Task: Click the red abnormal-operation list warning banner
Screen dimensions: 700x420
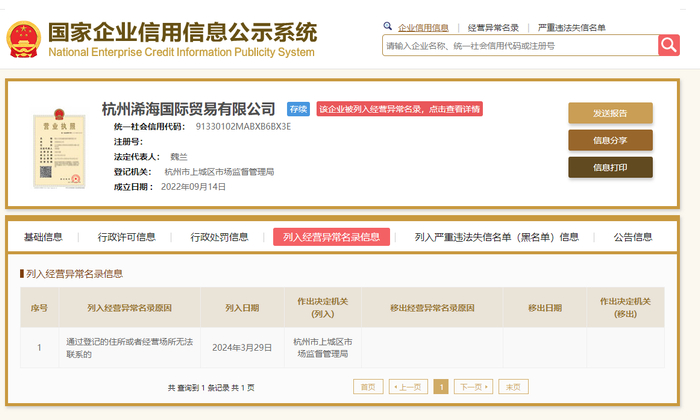Action: click(400, 109)
